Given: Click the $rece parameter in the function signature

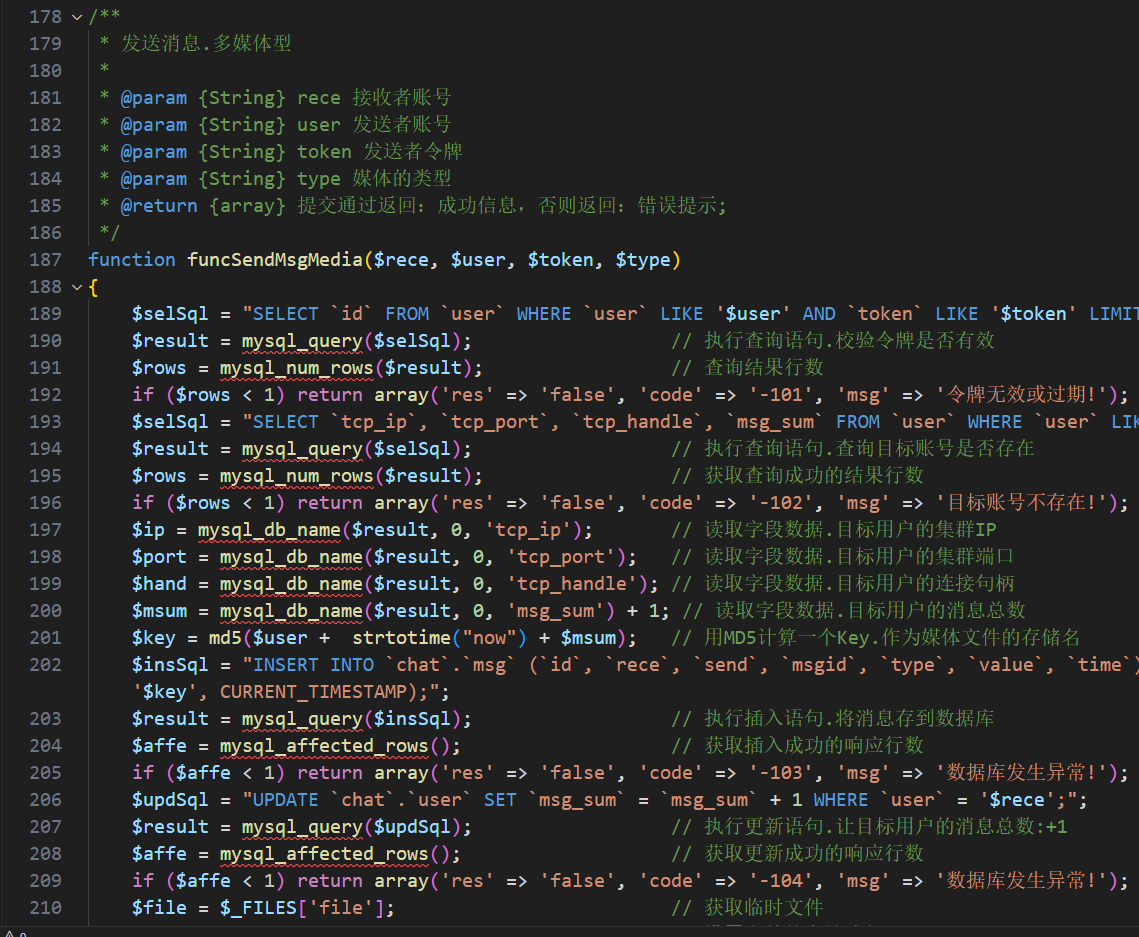Looking at the screenshot, I should (x=401, y=260).
